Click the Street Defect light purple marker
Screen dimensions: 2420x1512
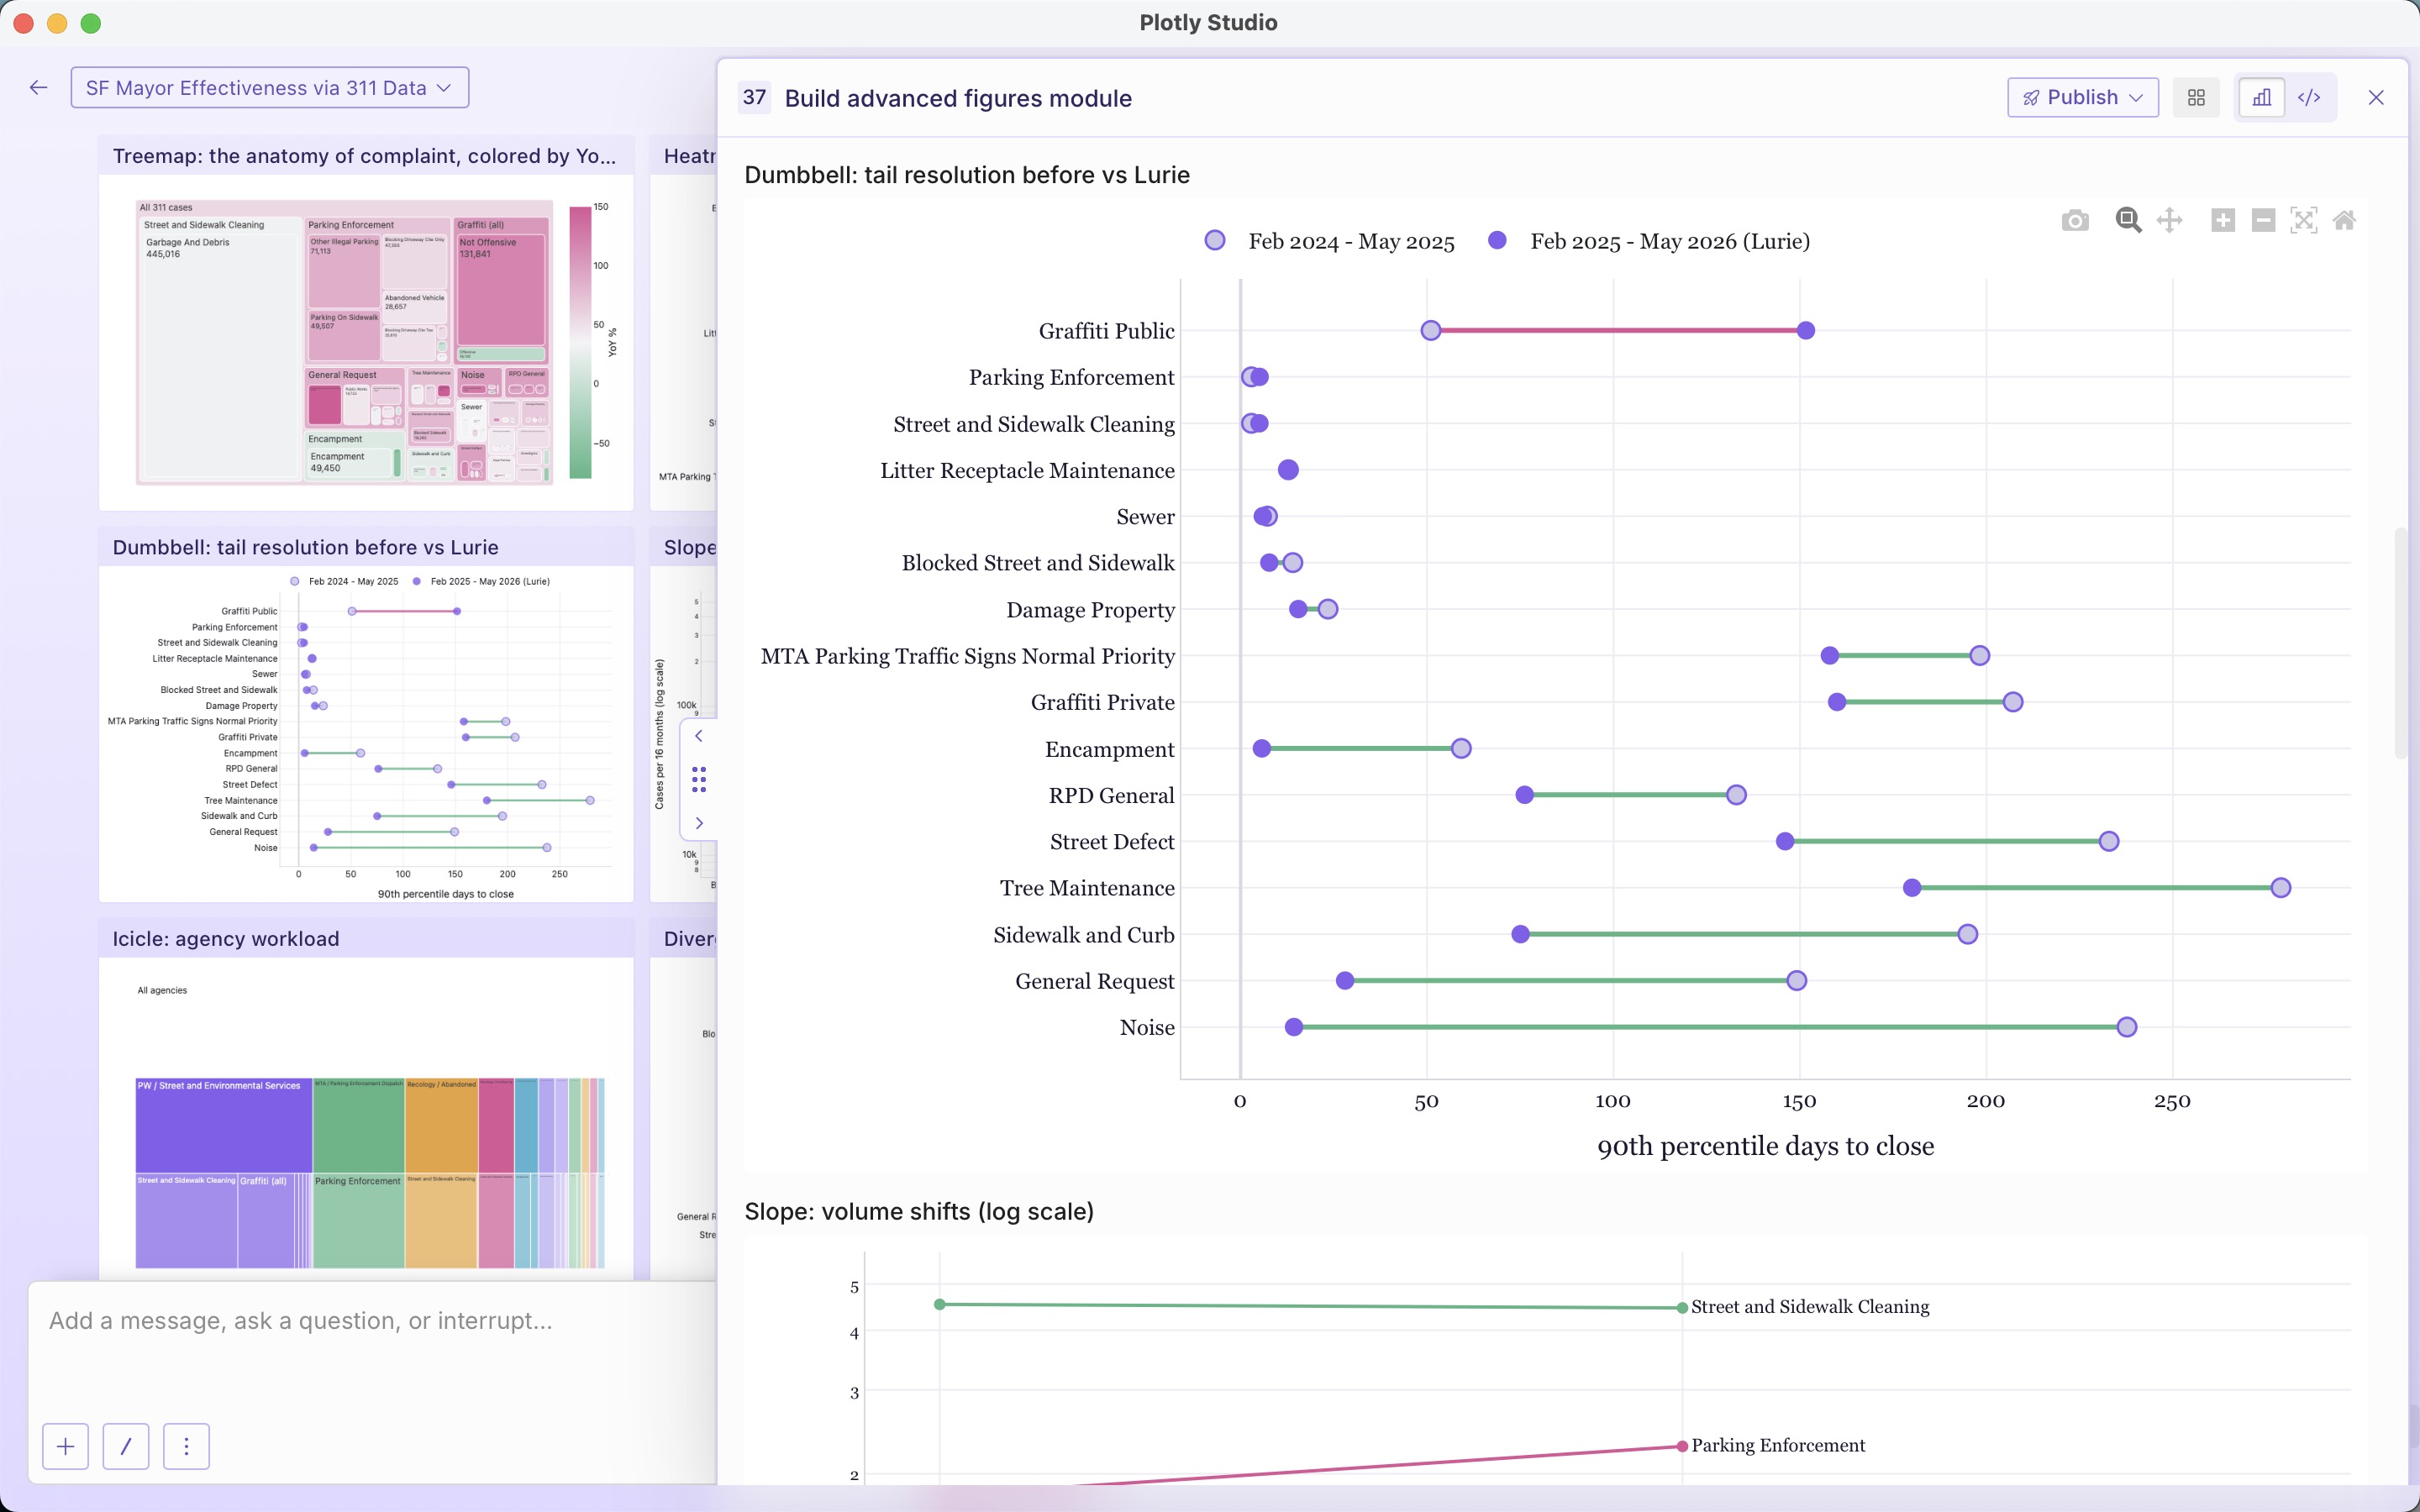click(x=2109, y=841)
